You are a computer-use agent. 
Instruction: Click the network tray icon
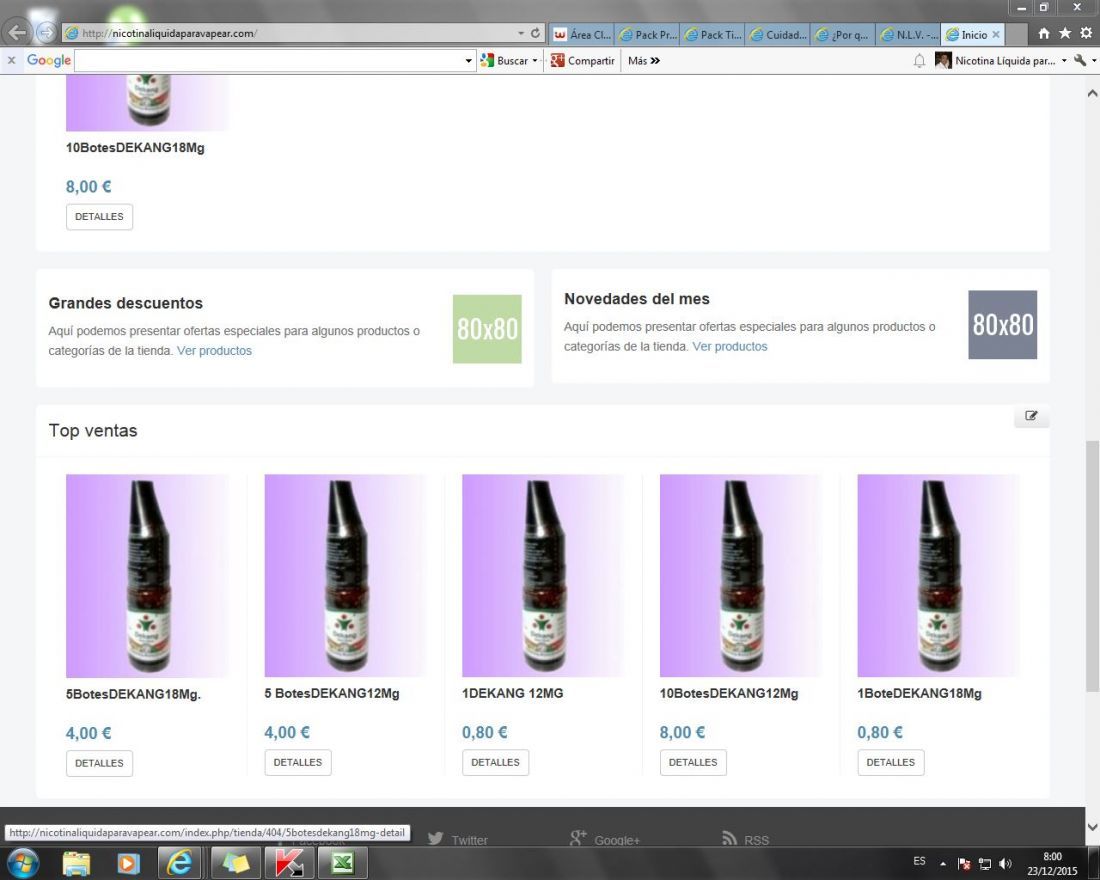(x=985, y=864)
